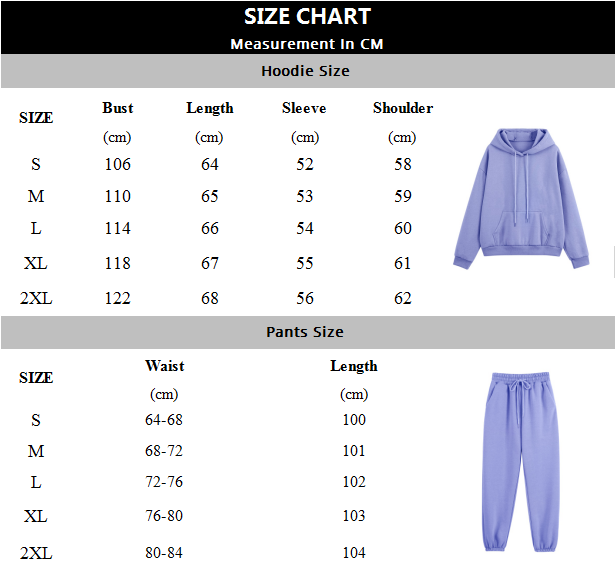Image resolution: width=615 pixels, height=571 pixels.
Task: Select the Hoodie Size section header
Action: [x=308, y=71]
